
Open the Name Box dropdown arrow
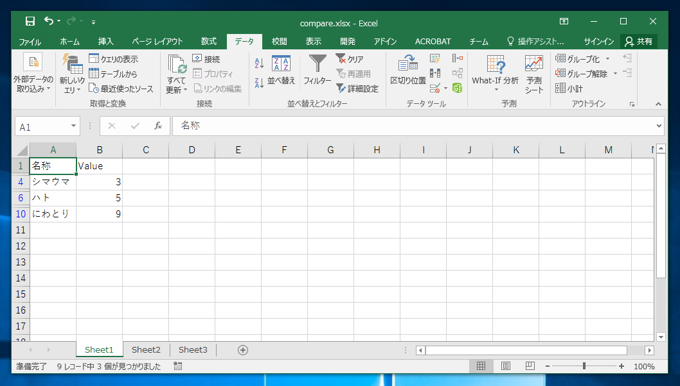coord(74,126)
